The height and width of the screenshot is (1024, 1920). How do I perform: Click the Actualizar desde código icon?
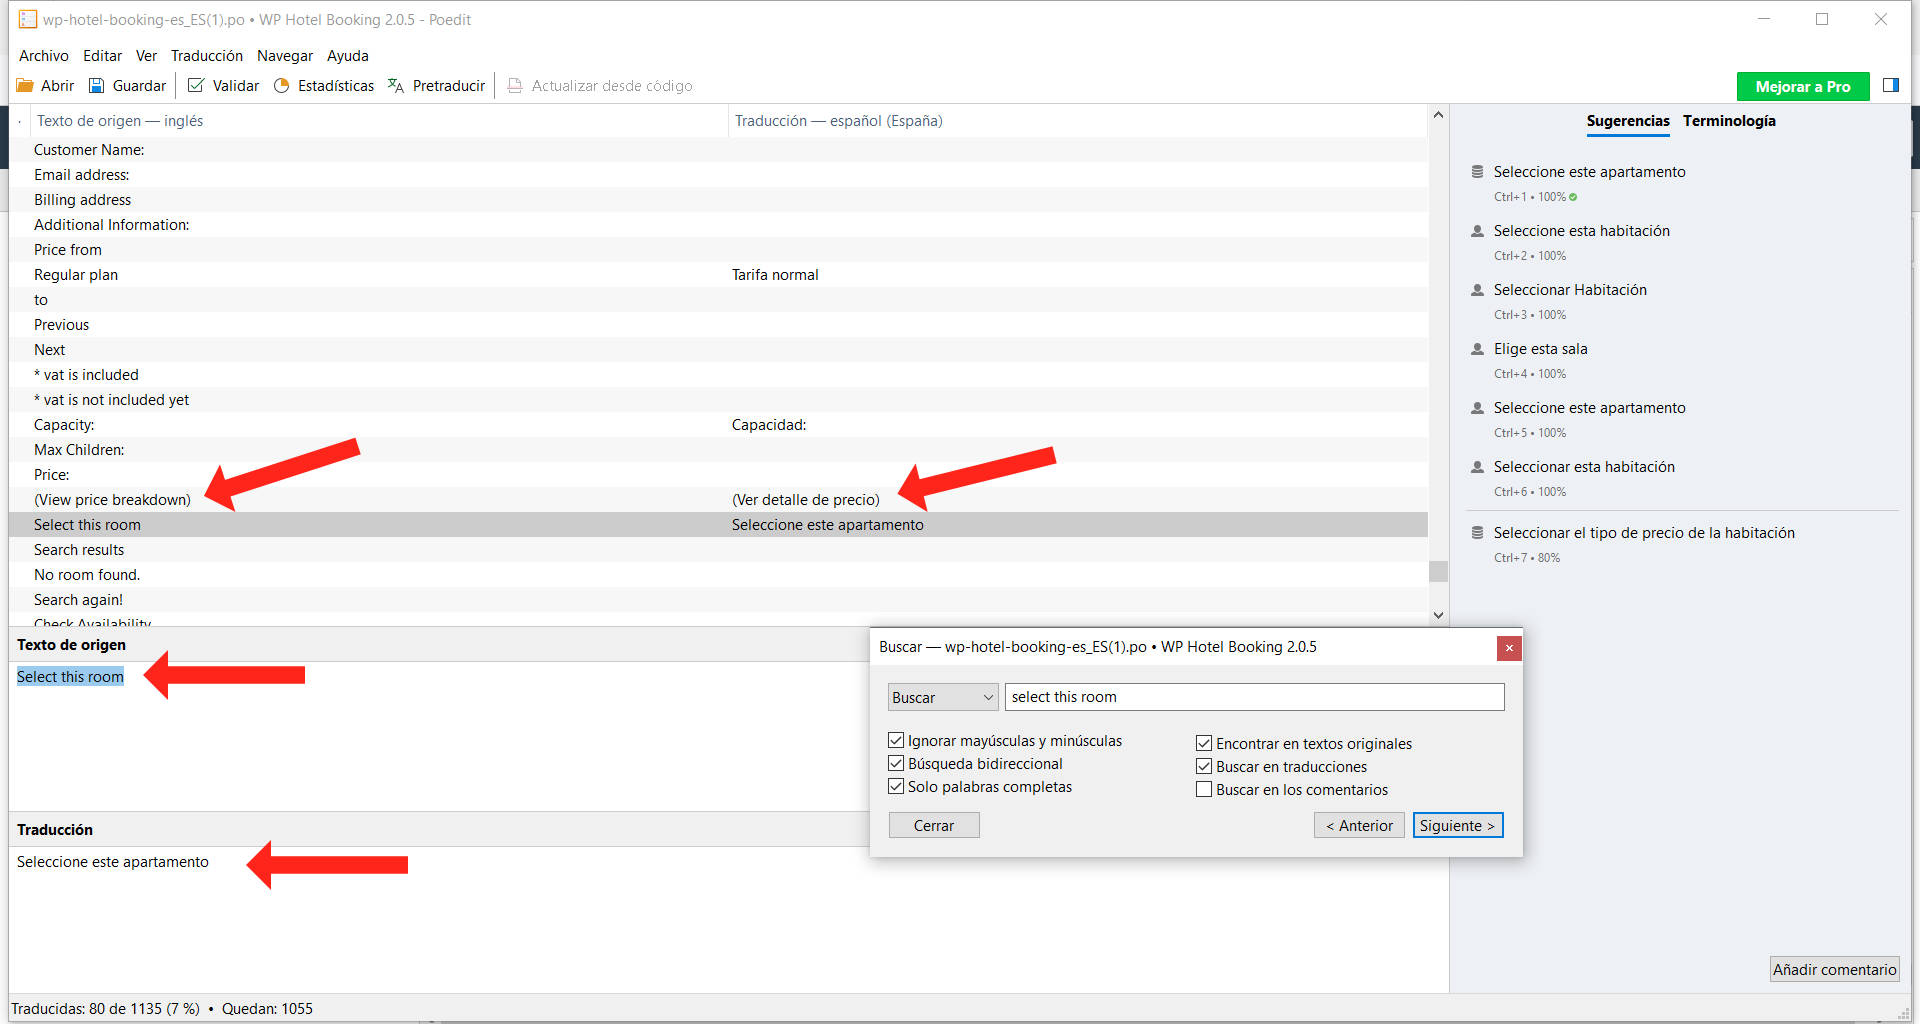point(515,86)
